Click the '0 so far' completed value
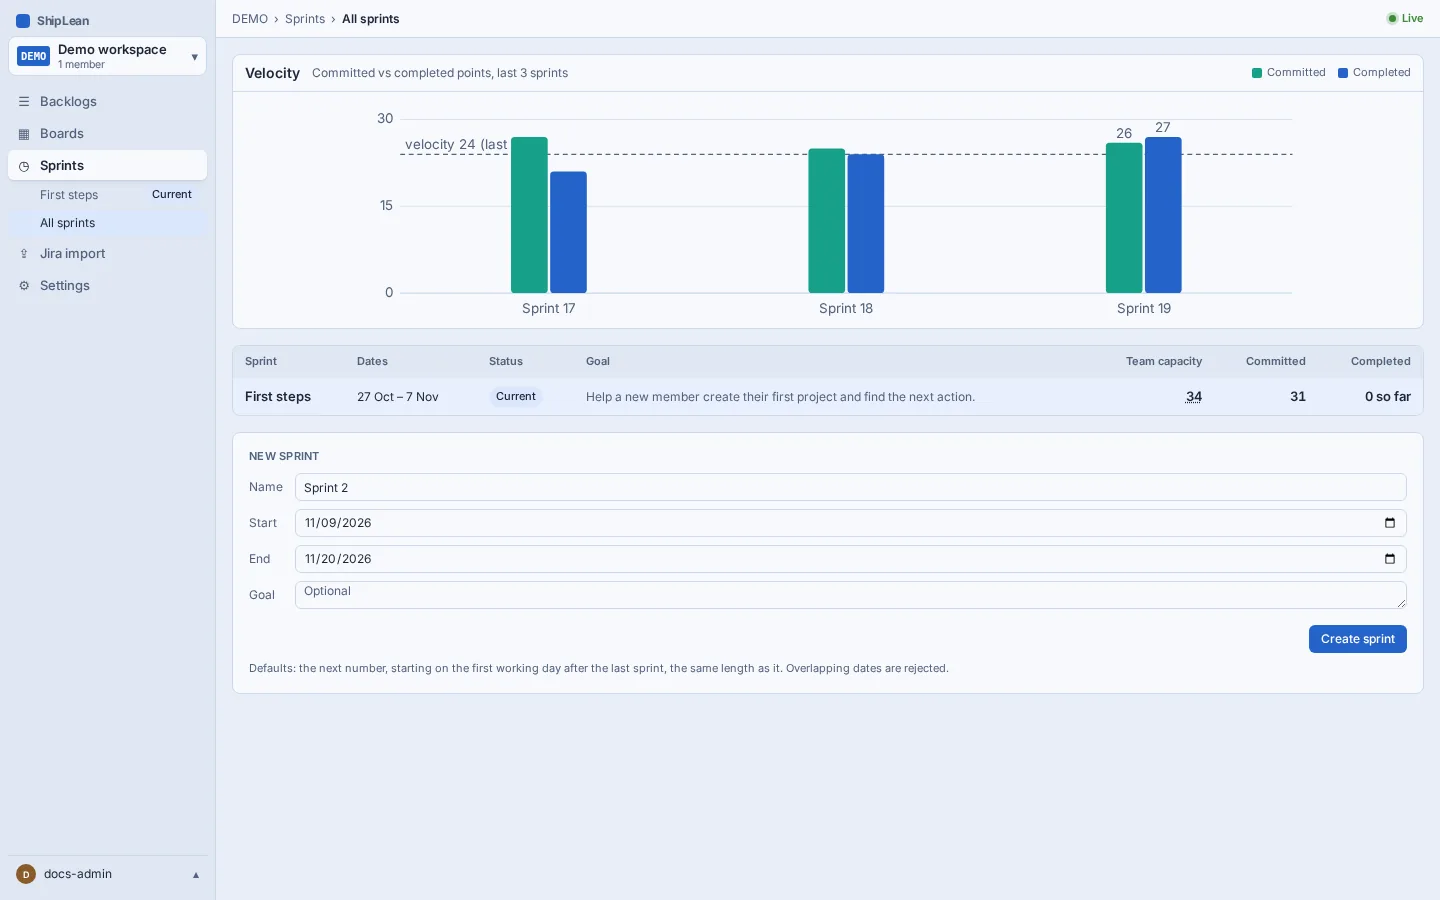 click(1388, 397)
